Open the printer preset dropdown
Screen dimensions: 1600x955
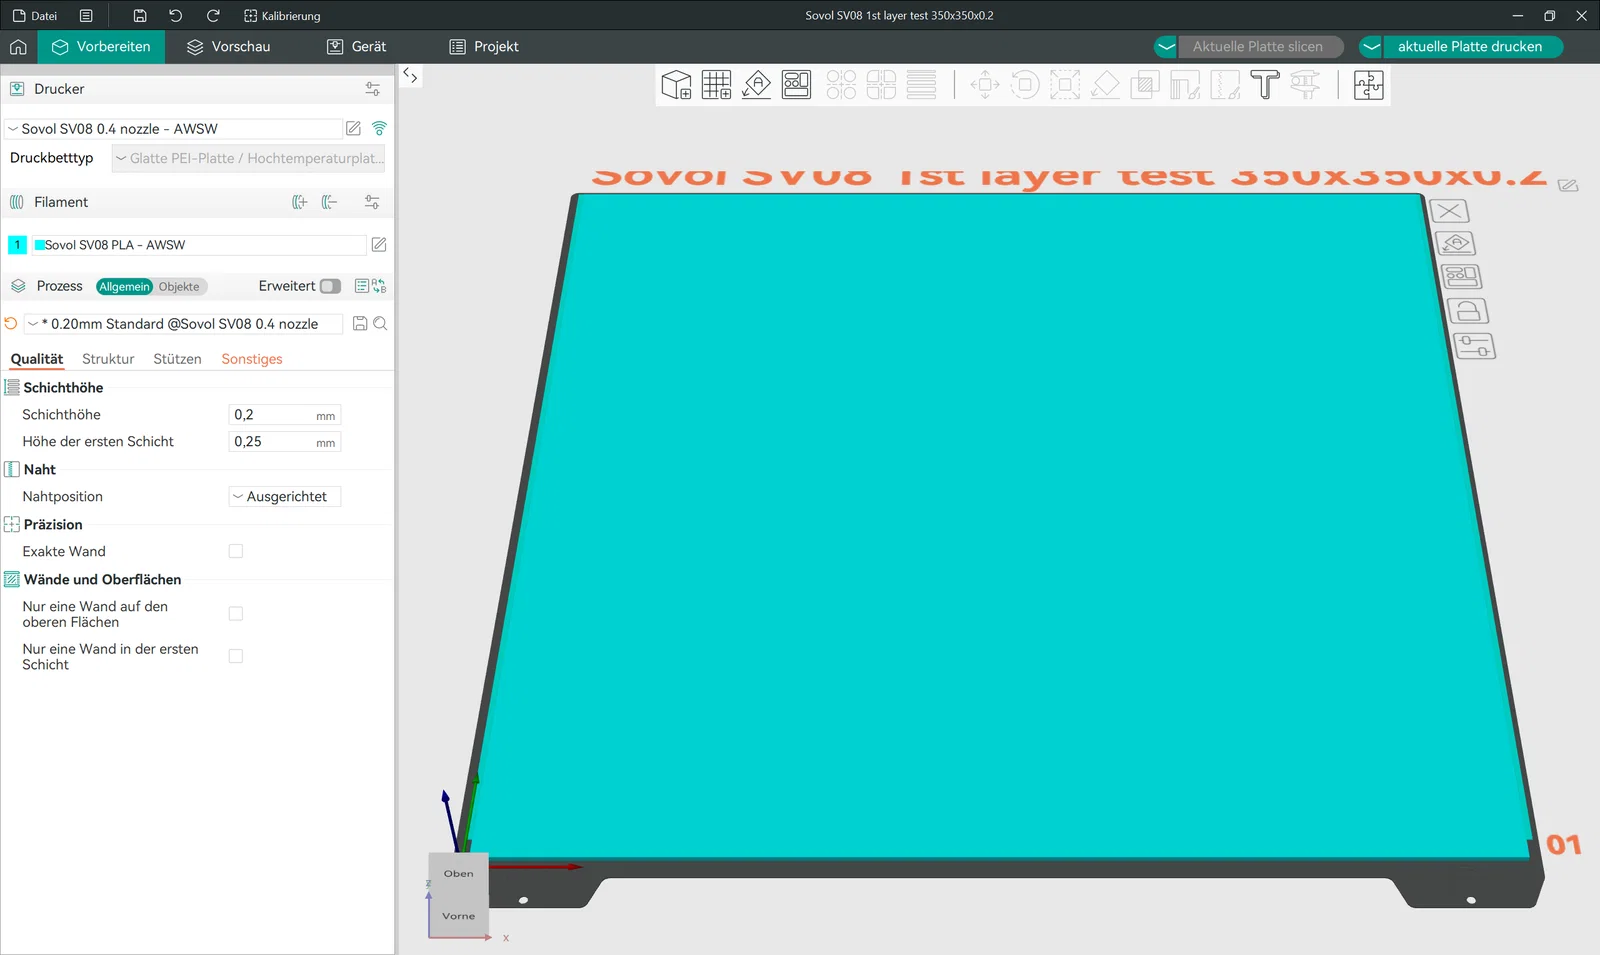[174, 129]
